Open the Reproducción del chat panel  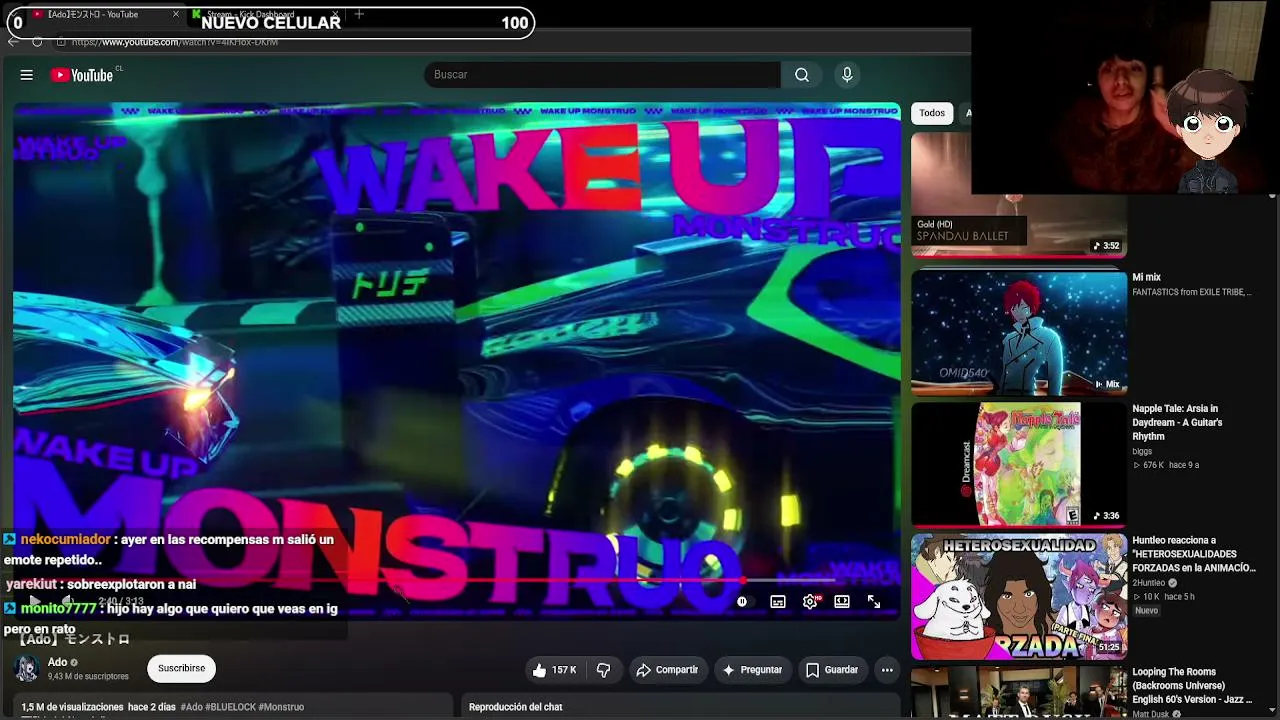click(x=516, y=707)
